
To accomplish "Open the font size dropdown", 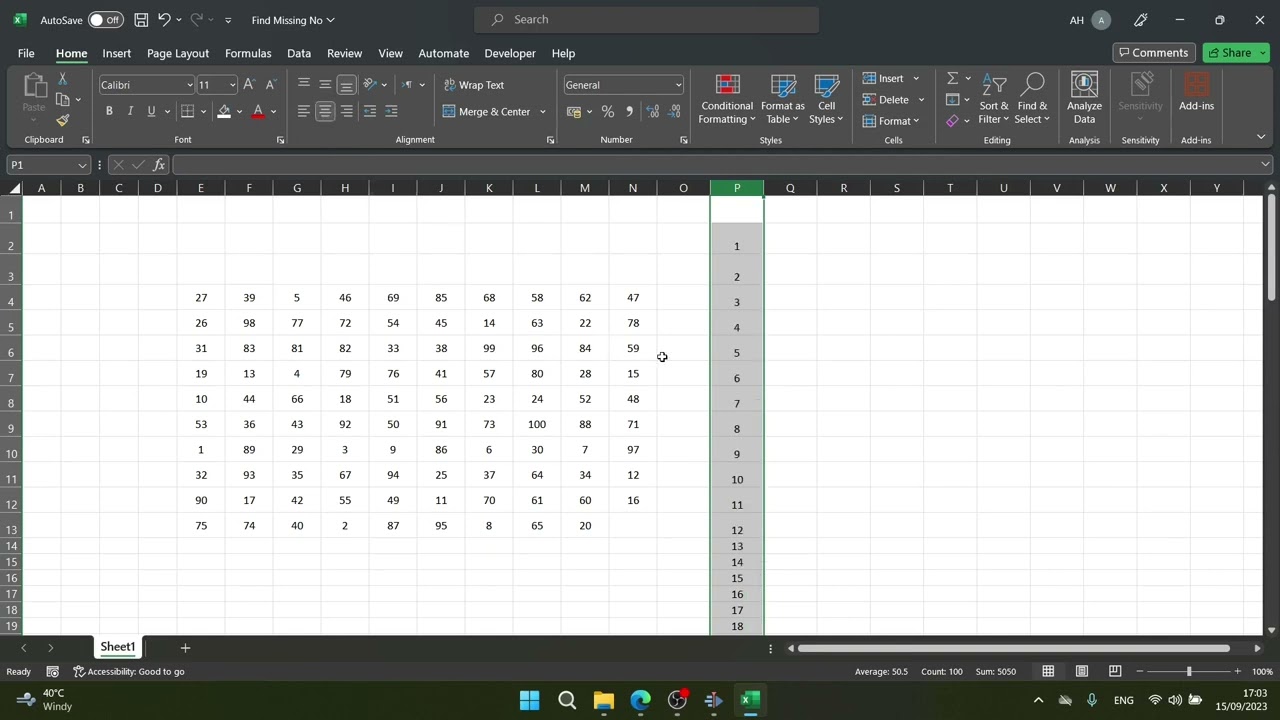I will (232, 85).
